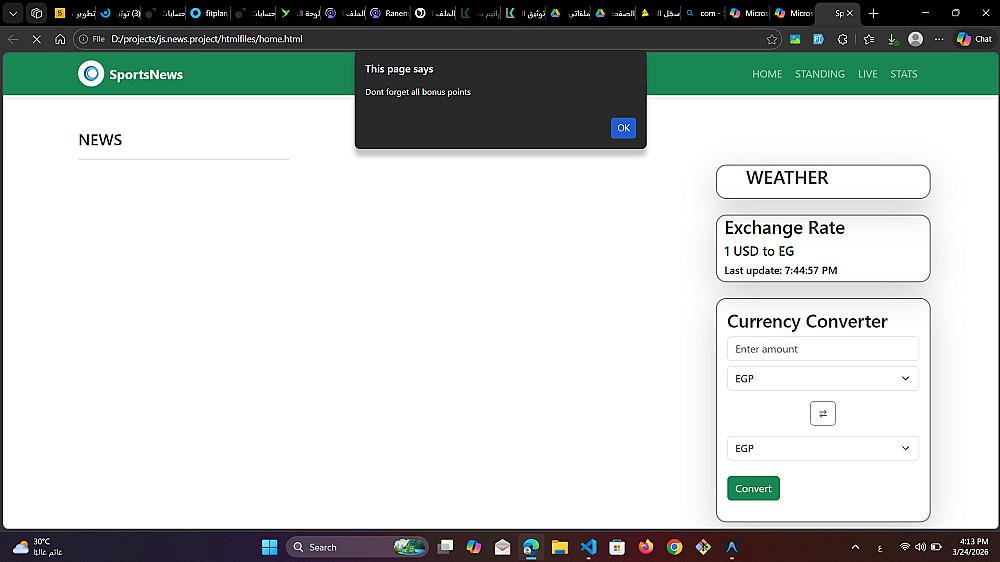
Task: Expand the tab search dropdown arrow
Action: coord(13,13)
